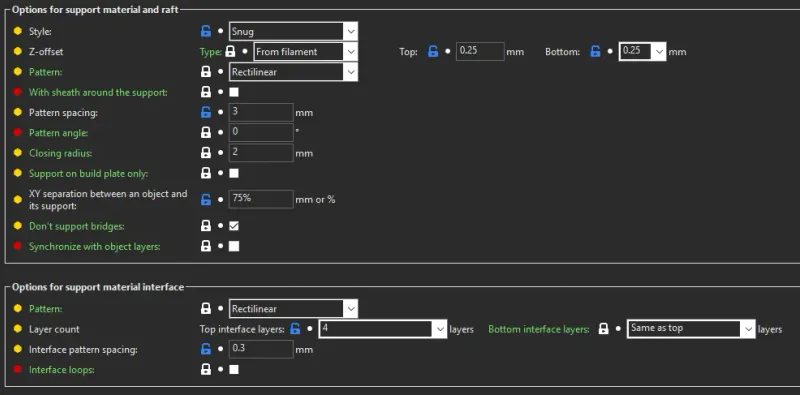Click the yellow dot beside Layer count
Viewport: 800px width, 395px height.
click(18, 329)
